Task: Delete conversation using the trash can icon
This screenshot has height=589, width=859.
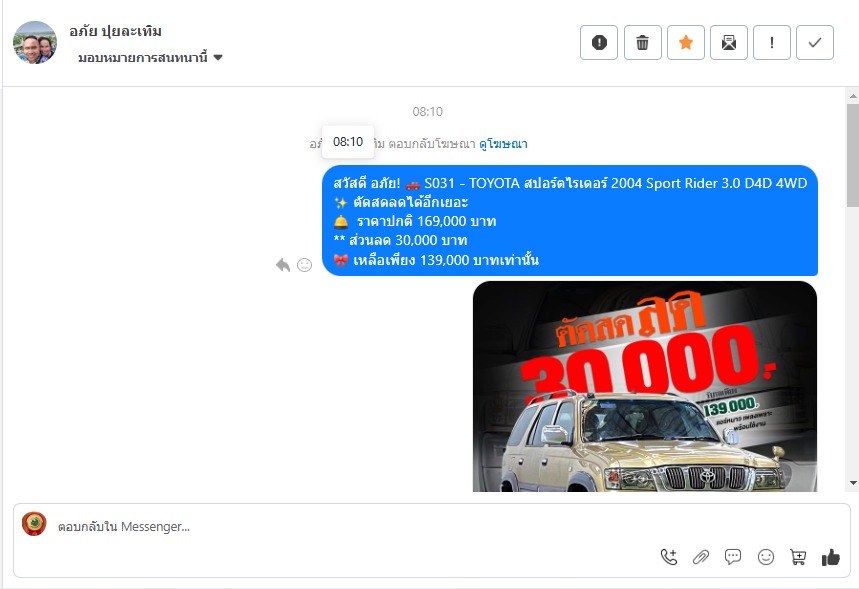Action: pyautogui.click(x=643, y=42)
